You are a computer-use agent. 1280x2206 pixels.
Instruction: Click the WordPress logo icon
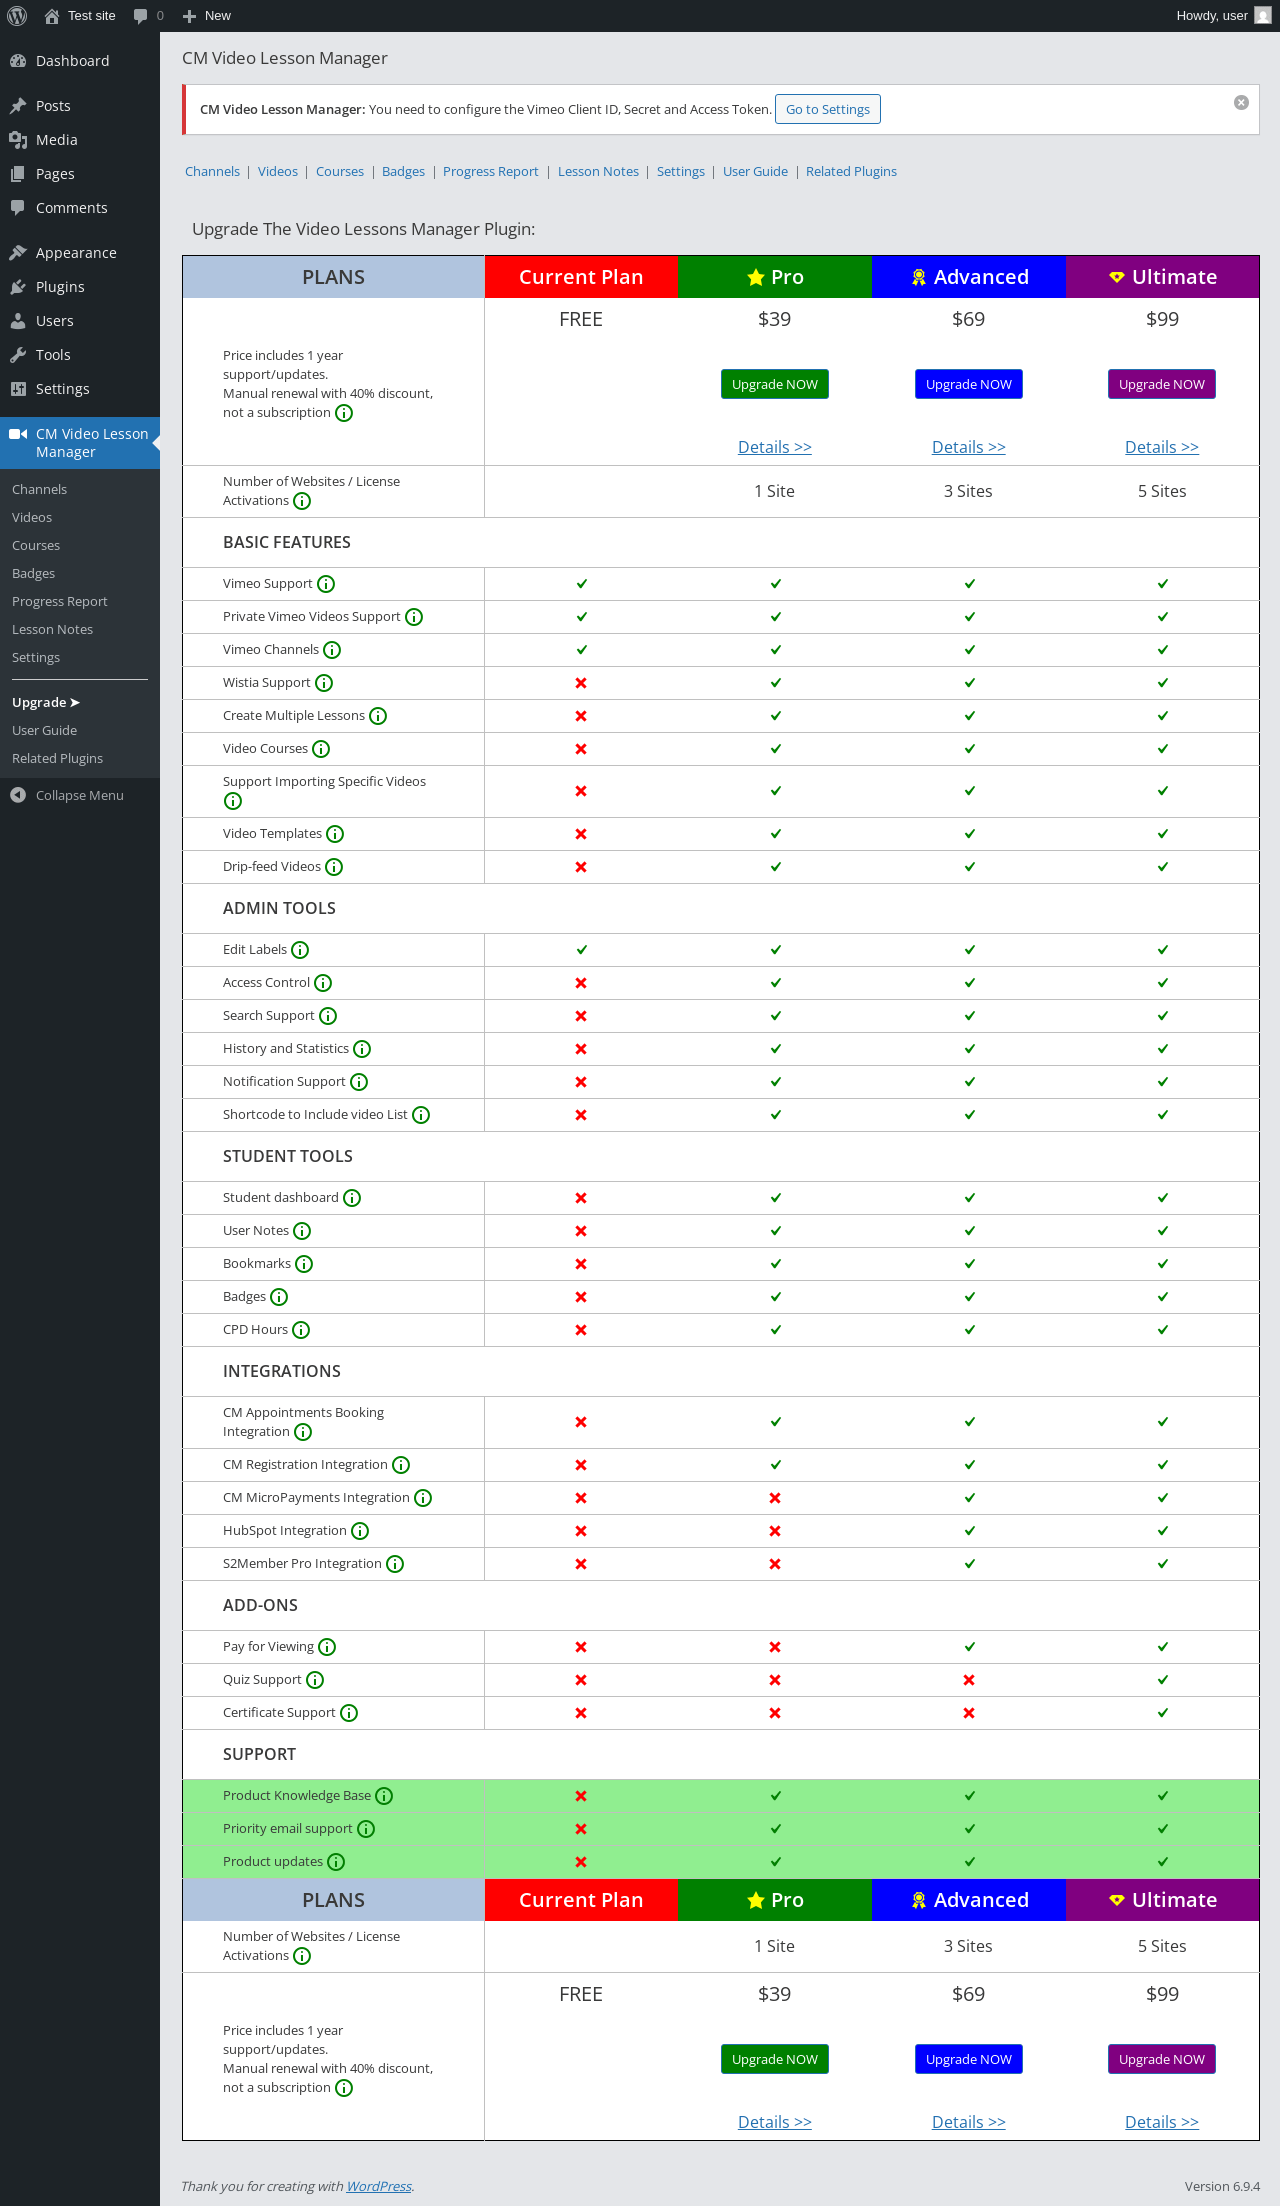coord(17,16)
